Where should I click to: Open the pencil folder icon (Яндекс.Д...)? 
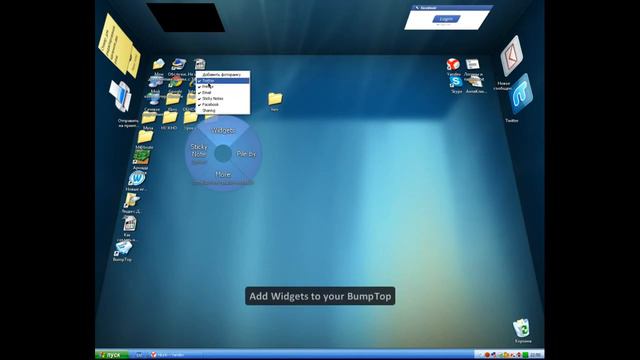(131, 200)
